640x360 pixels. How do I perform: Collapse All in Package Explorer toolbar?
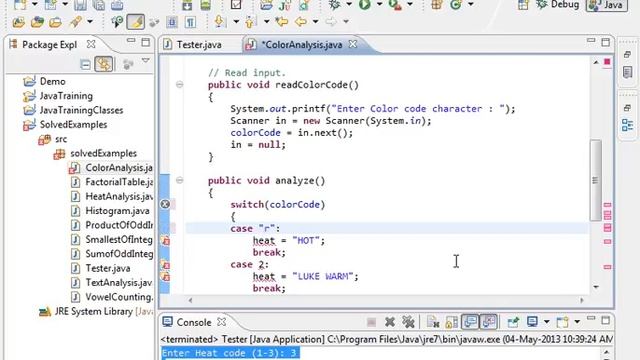(85, 64)
